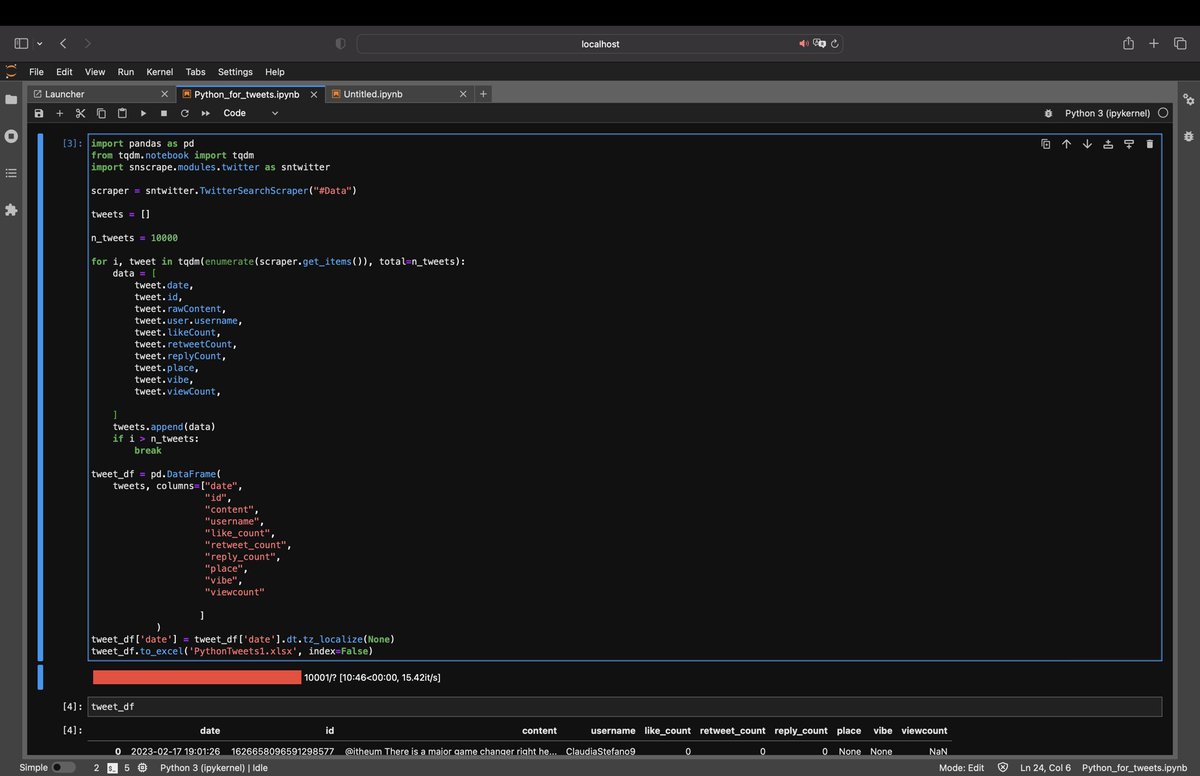1200x776 pixels.
Task: Collapse cell 3 using its blue left bar
Action: point(40,397)
